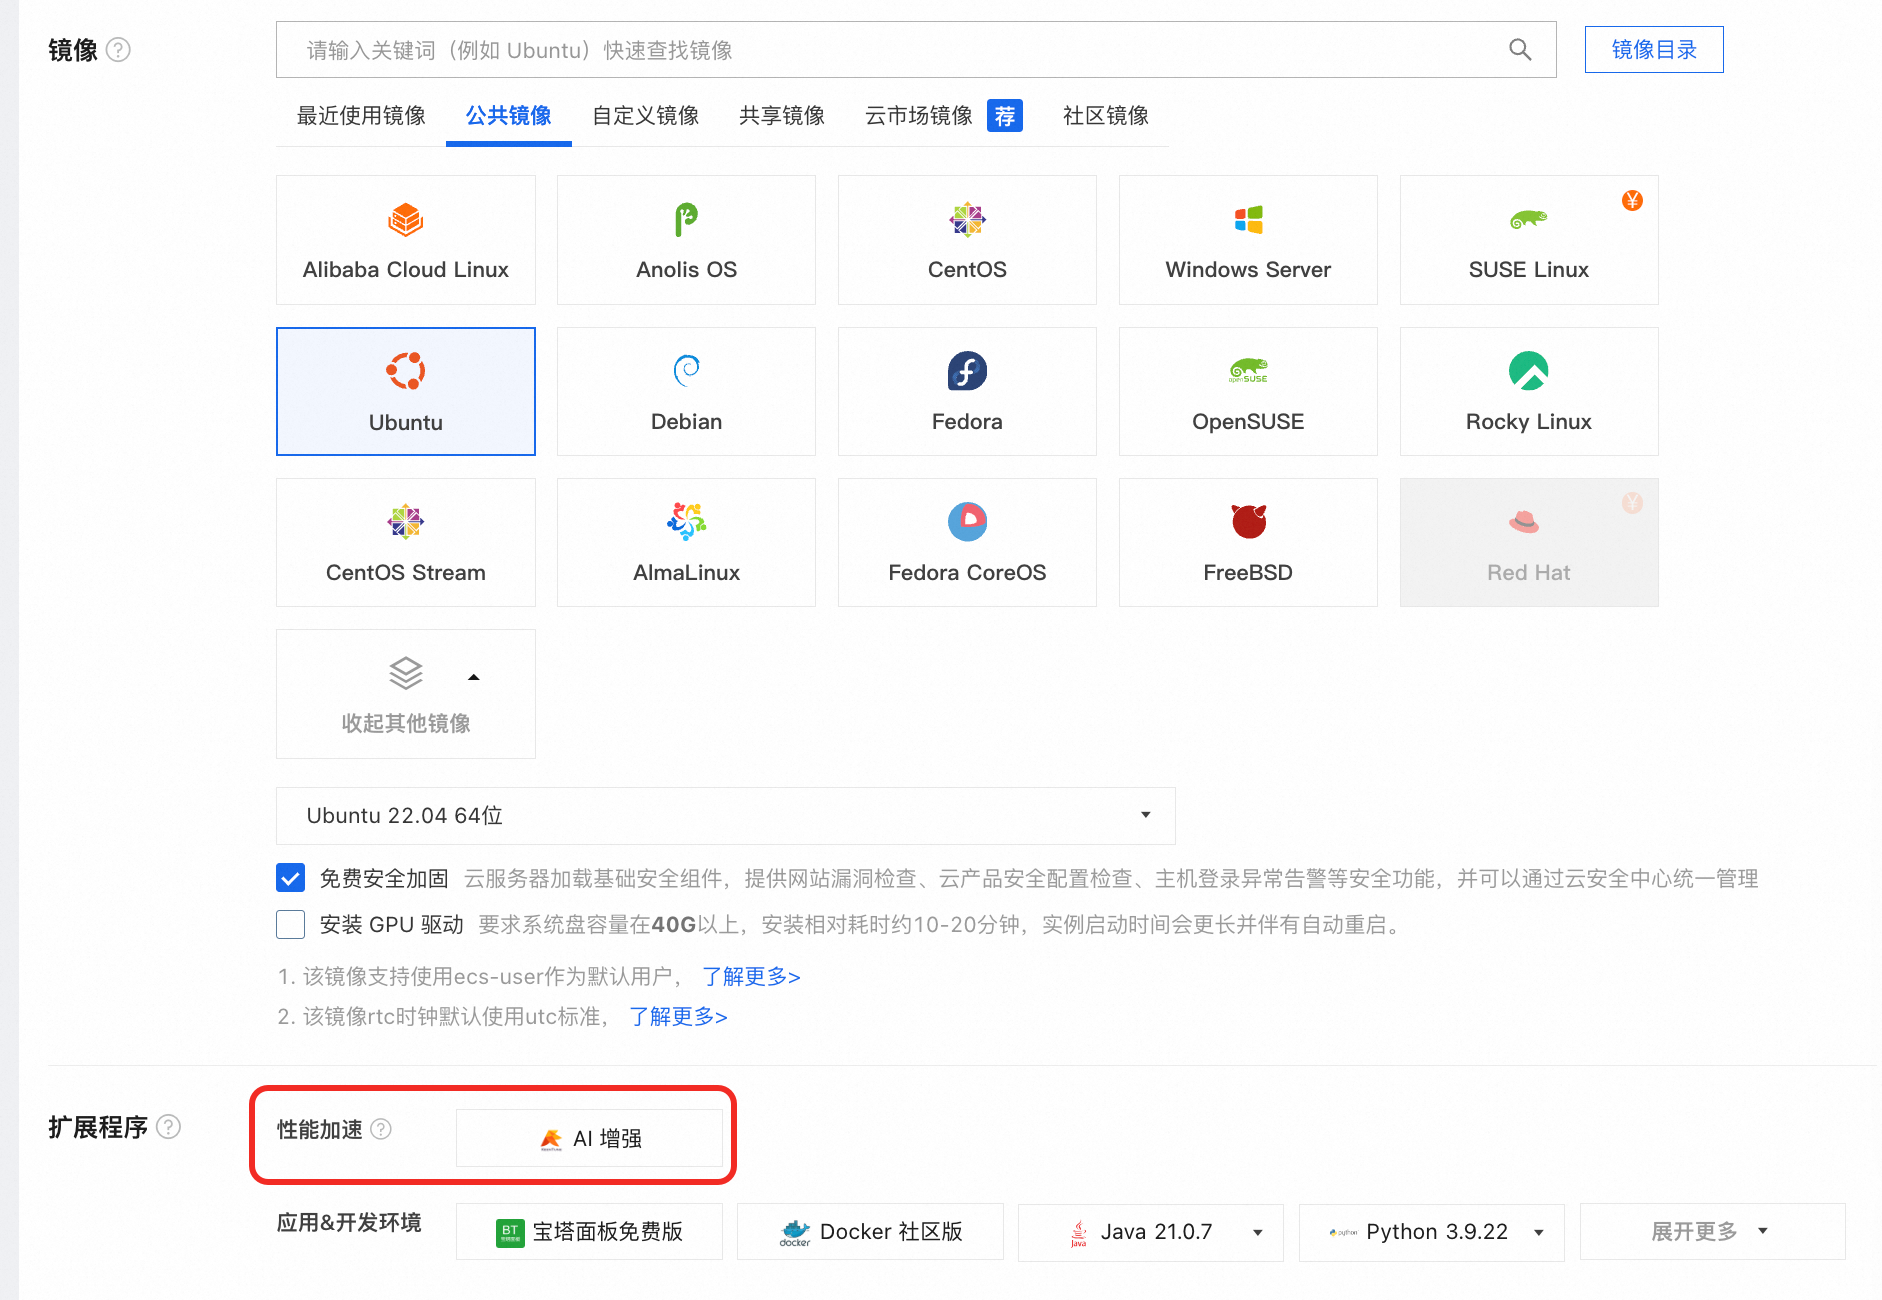This screenshot has width=1882, height=1300.
Task: Open the 镜像目录 catalog button
Action: pyautogui.click(x=1654, y=50)
